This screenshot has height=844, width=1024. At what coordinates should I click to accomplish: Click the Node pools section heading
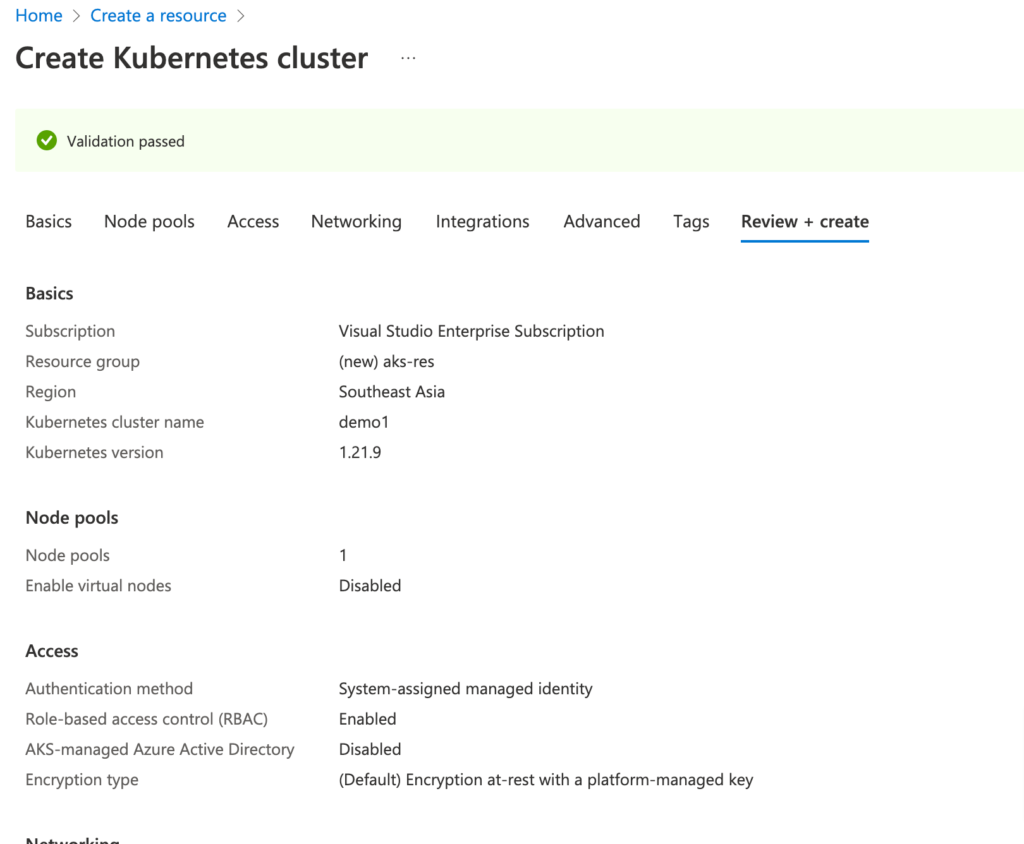tap(71, 517)
